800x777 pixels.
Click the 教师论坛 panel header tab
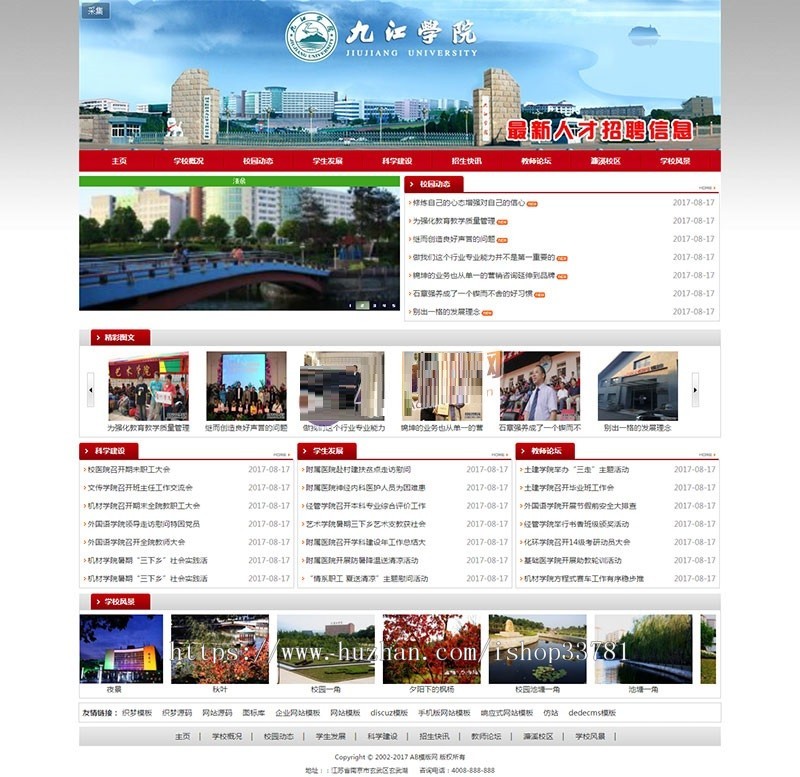[546, 451]
